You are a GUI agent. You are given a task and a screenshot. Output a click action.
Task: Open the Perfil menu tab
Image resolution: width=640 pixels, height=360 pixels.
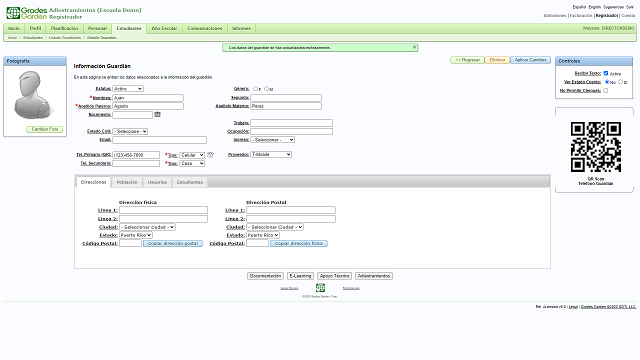point(36,28)
